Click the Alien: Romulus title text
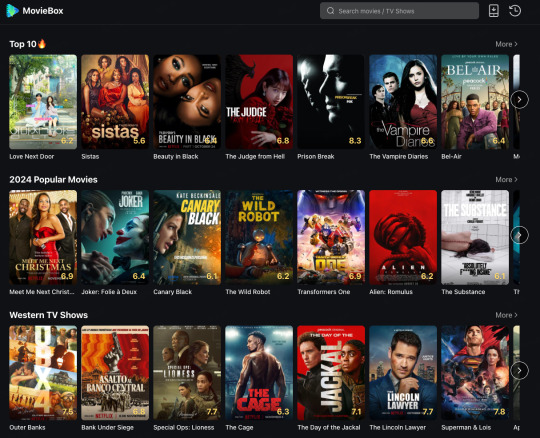Image resolution: width=540 pixels, height=438 pixels. [x=391, y=292]
